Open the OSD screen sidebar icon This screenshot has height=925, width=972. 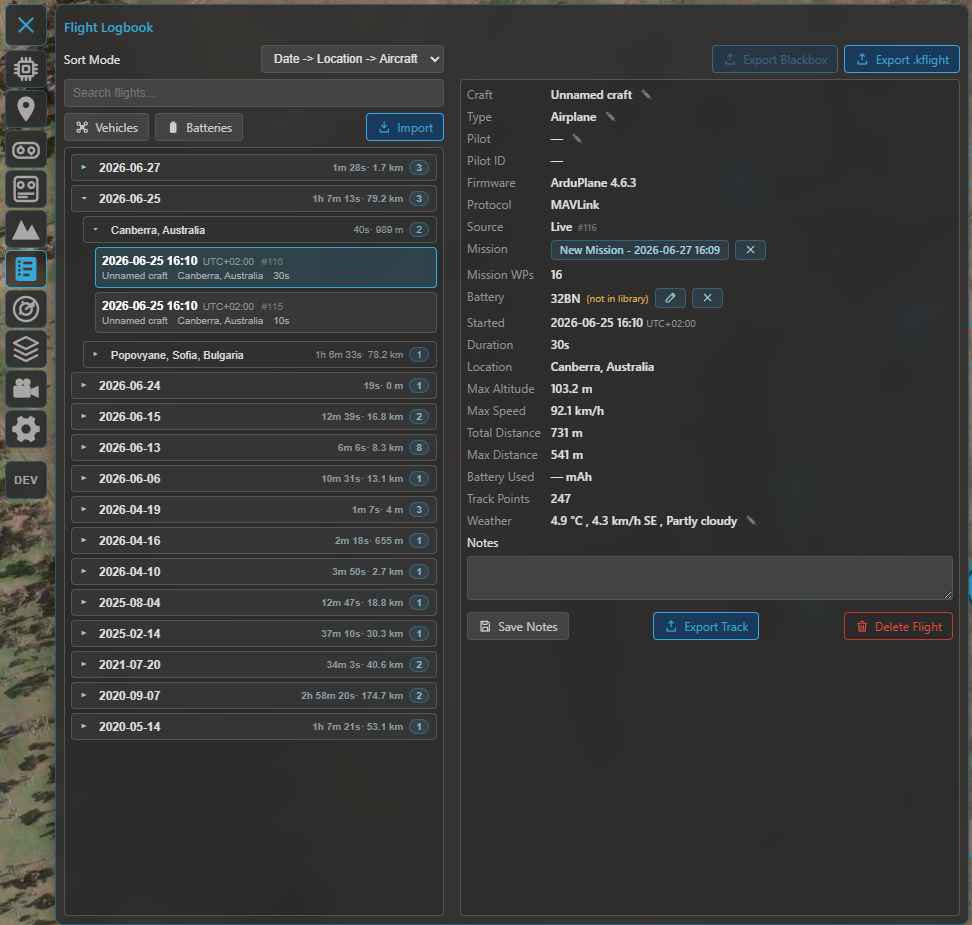(25, 189)
